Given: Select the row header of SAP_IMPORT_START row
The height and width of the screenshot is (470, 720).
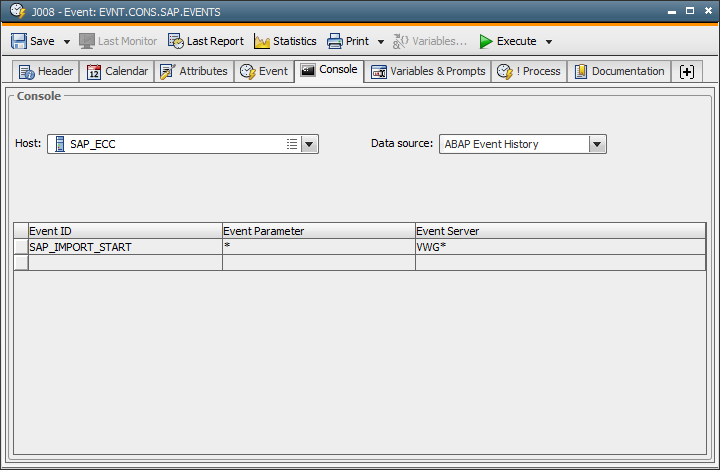Looking at the screenshot, I should 21,247.
